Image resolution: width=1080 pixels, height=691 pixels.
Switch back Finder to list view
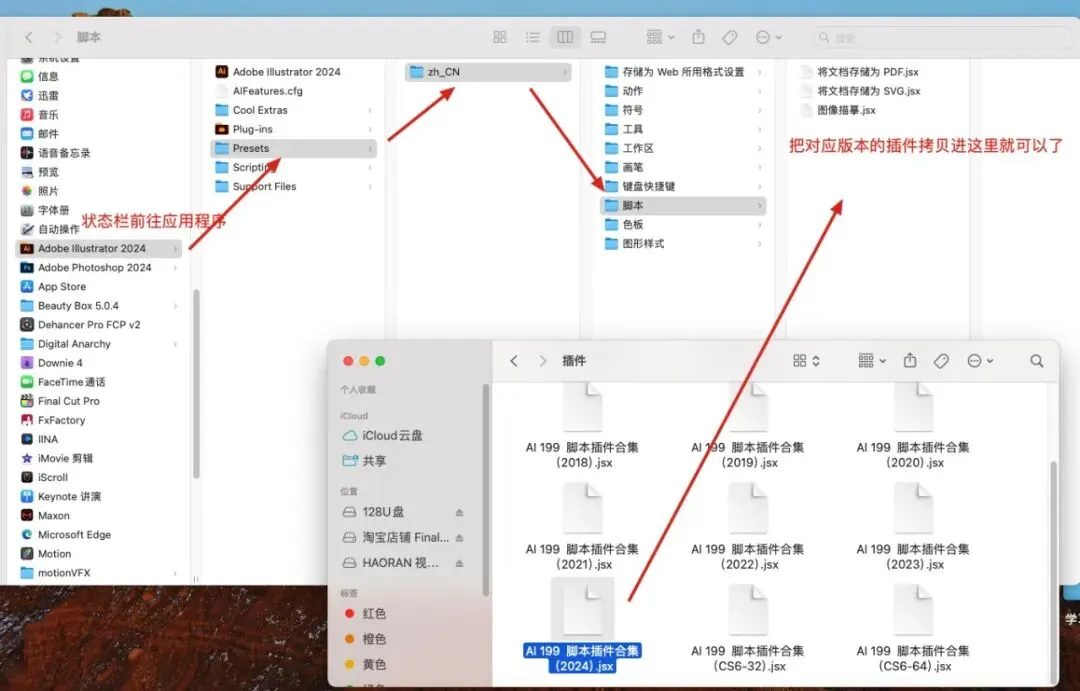pyautogui.click(x=532, y=37)
